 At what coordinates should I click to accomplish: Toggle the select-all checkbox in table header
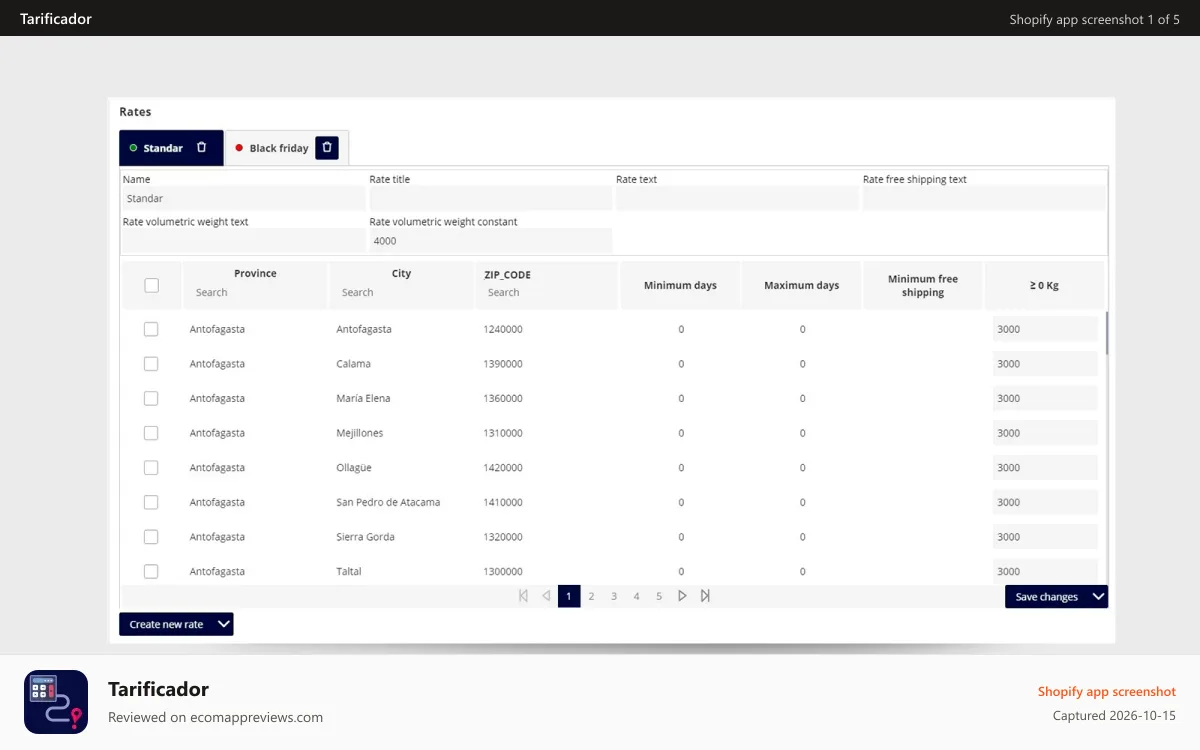tap(151, 285)
